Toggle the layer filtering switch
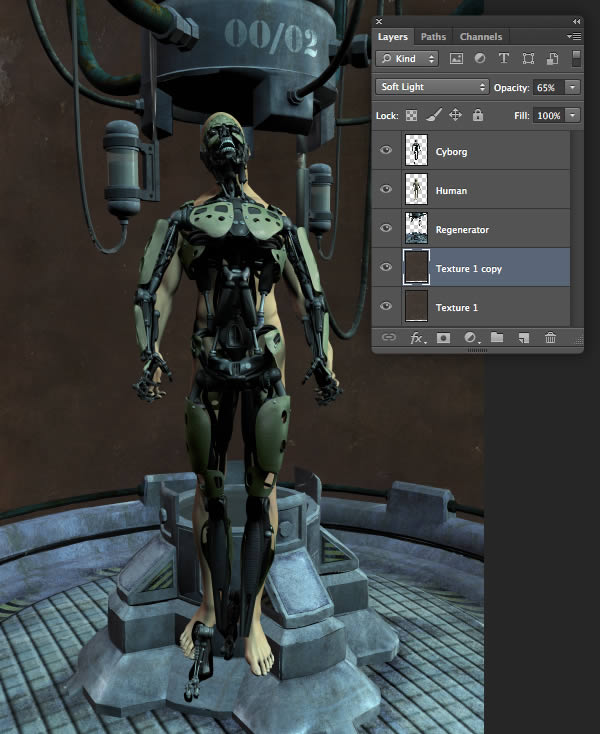 576,59
